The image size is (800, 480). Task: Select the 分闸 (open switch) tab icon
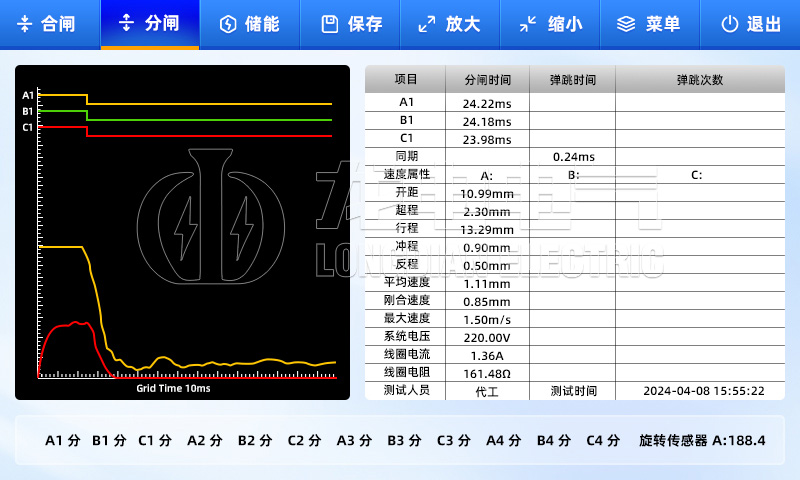[x=126, y=24]
